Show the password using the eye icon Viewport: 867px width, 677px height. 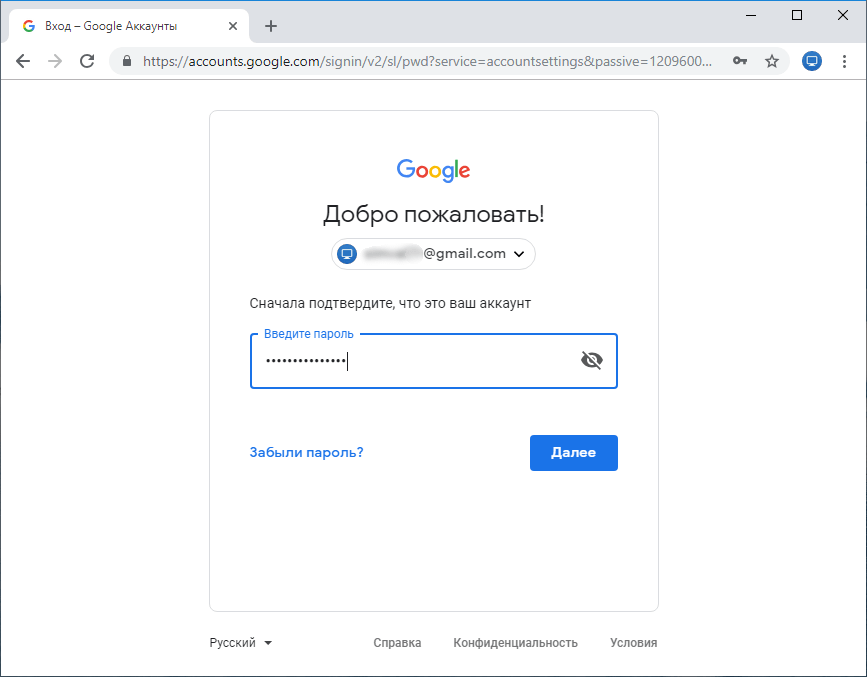592,360
